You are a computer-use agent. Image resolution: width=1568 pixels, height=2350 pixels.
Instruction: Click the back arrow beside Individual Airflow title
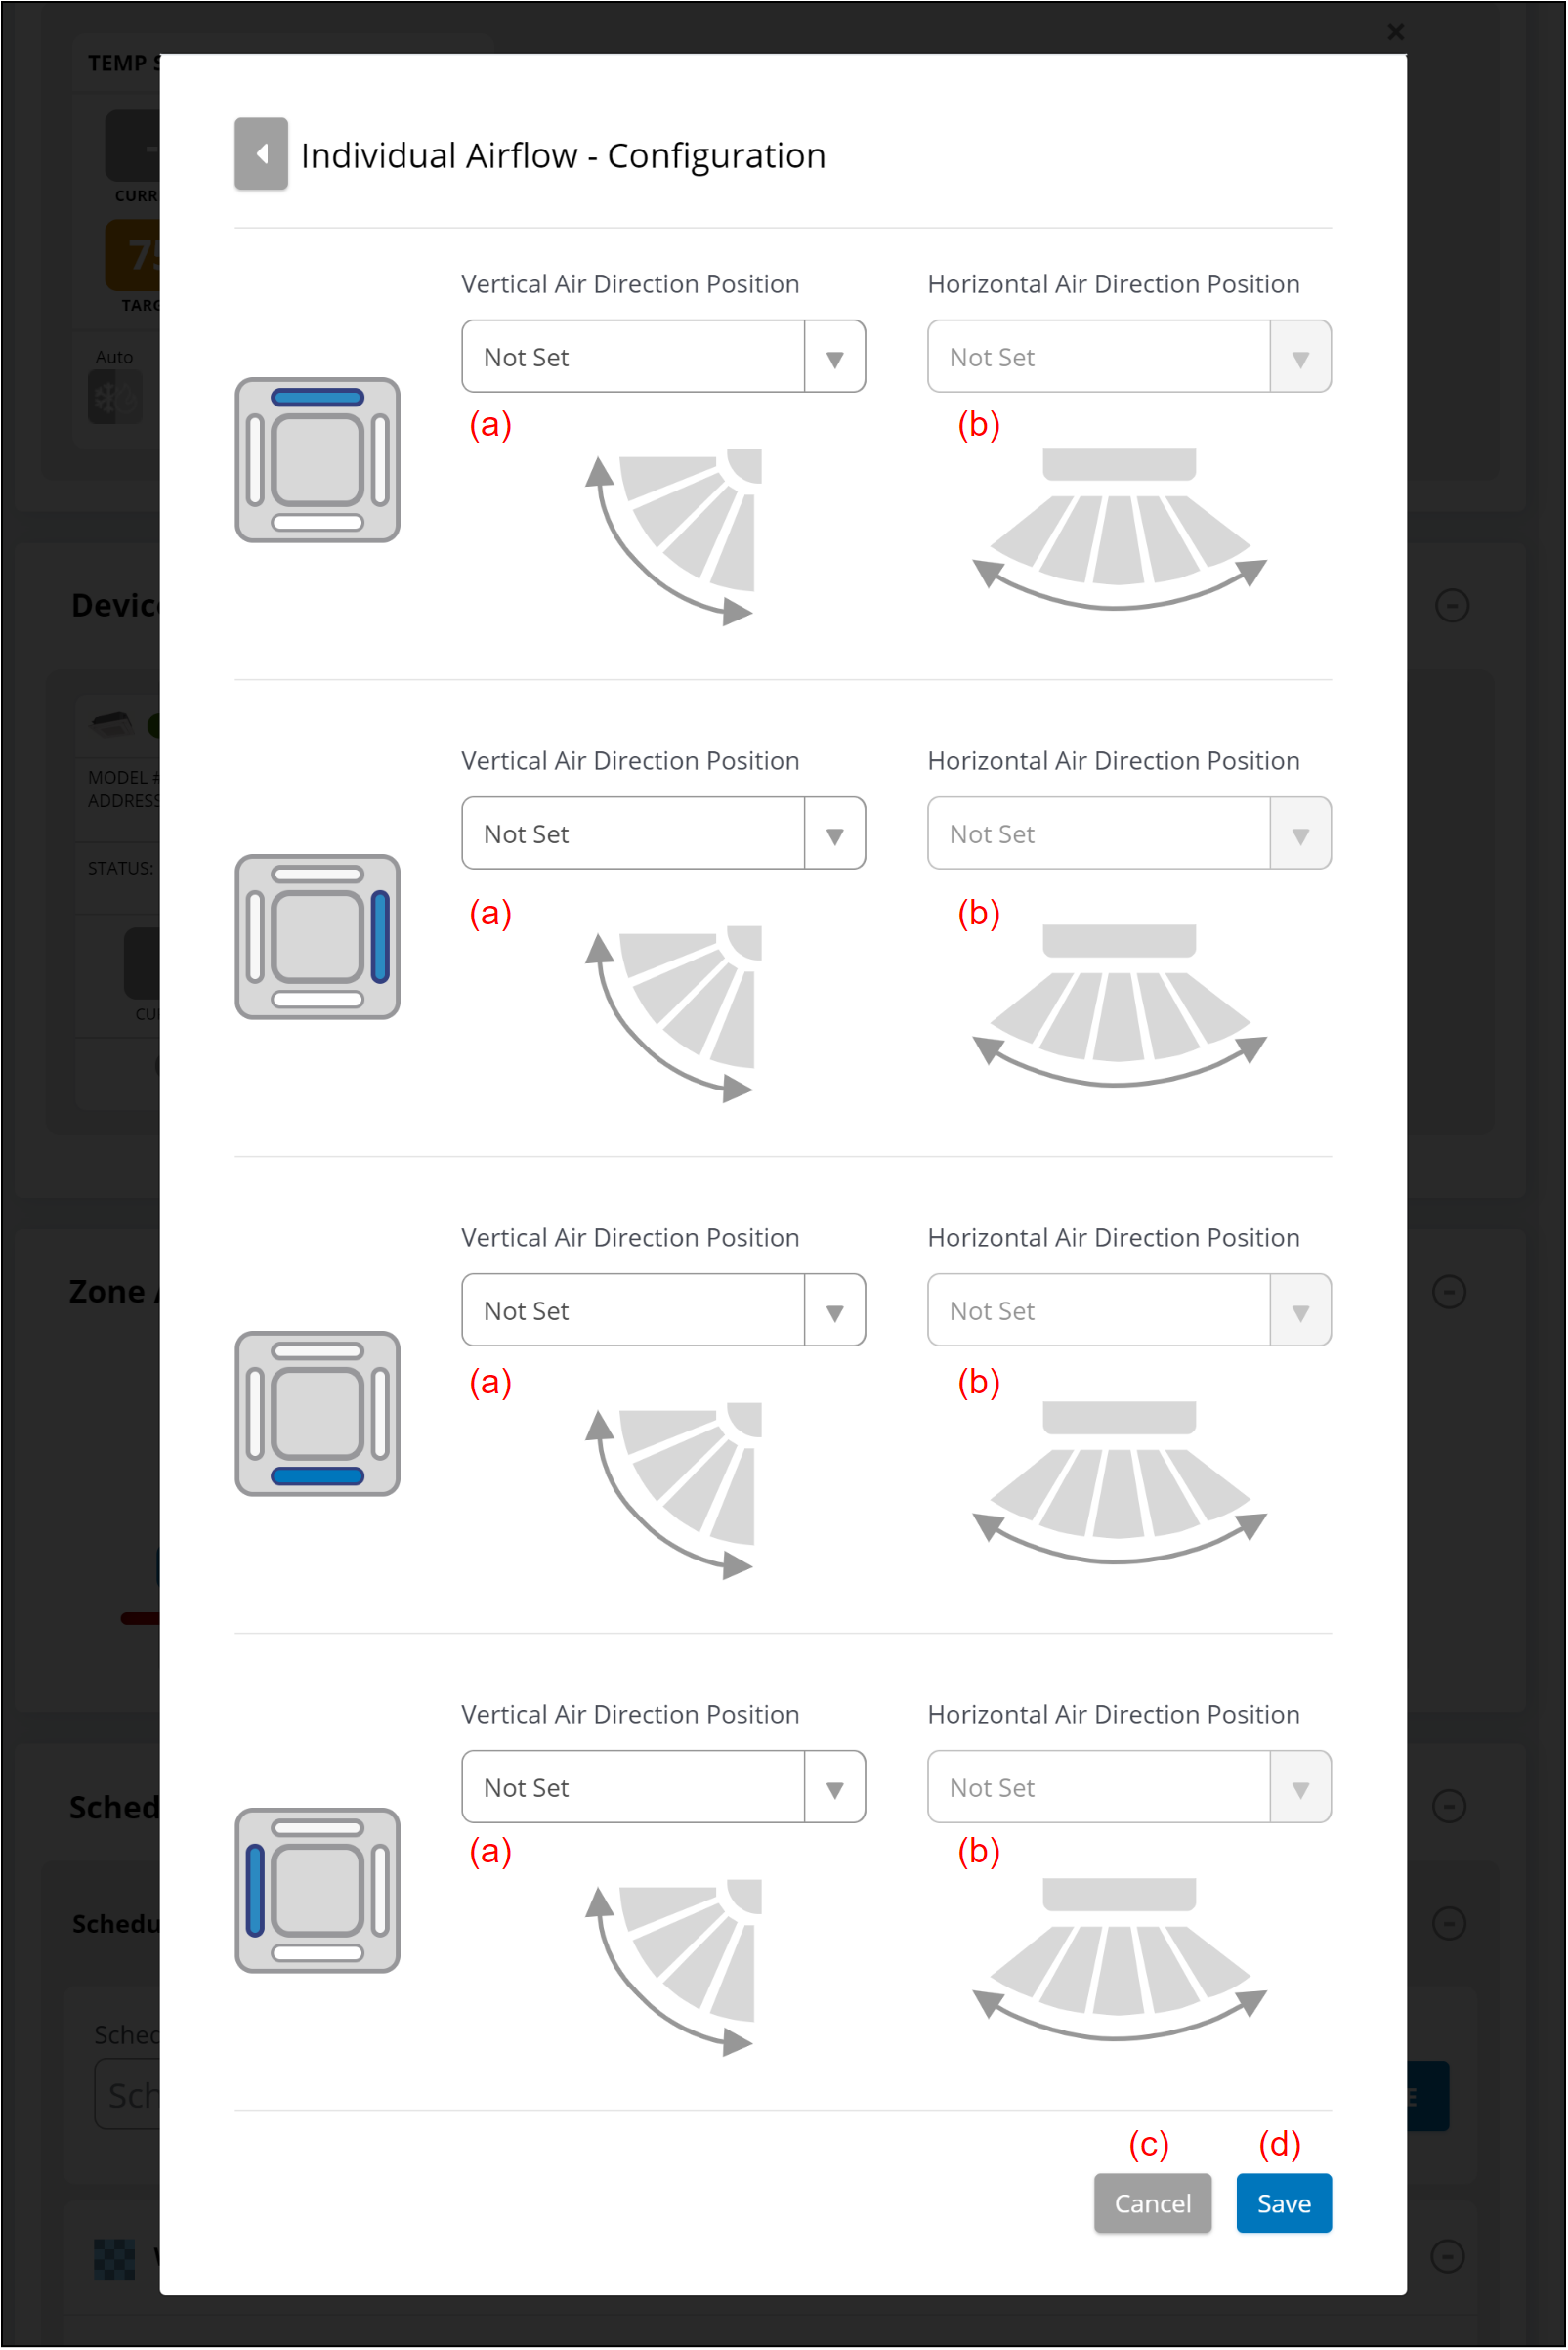pos(261,154)
